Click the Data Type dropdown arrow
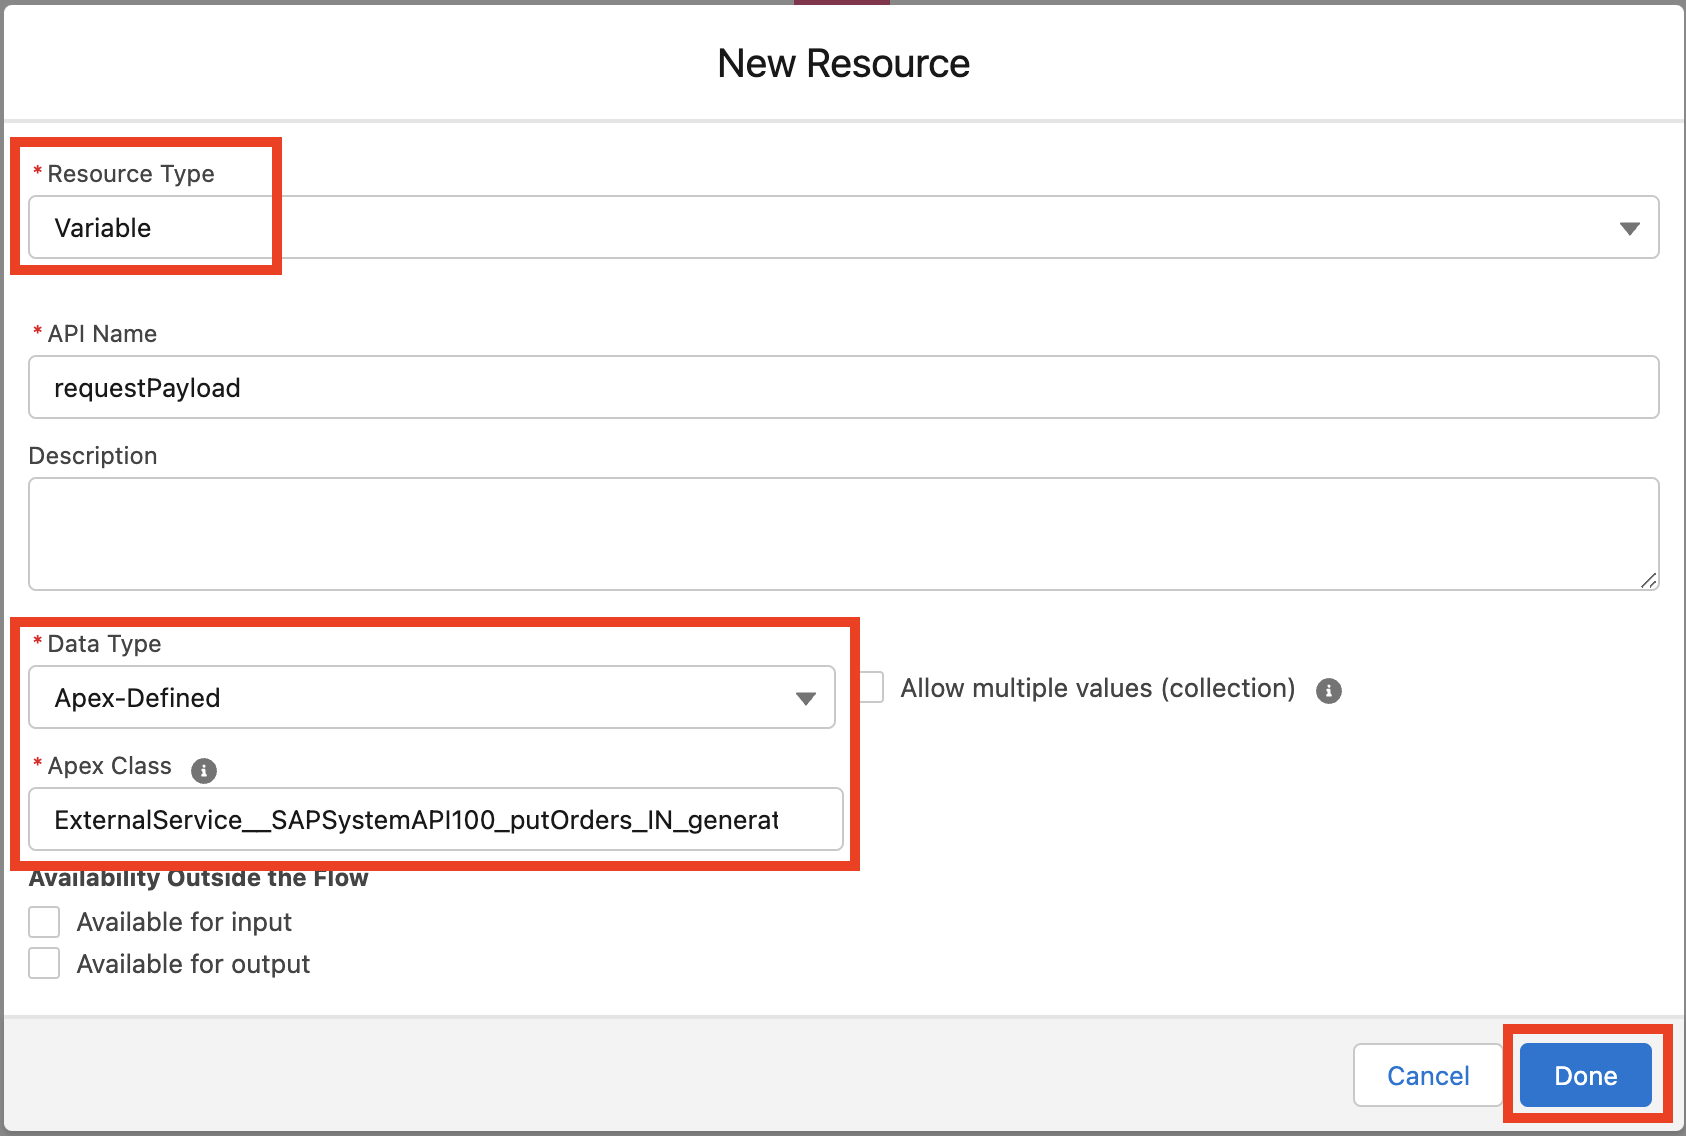1686x1136 pixels. click(805, 699)
